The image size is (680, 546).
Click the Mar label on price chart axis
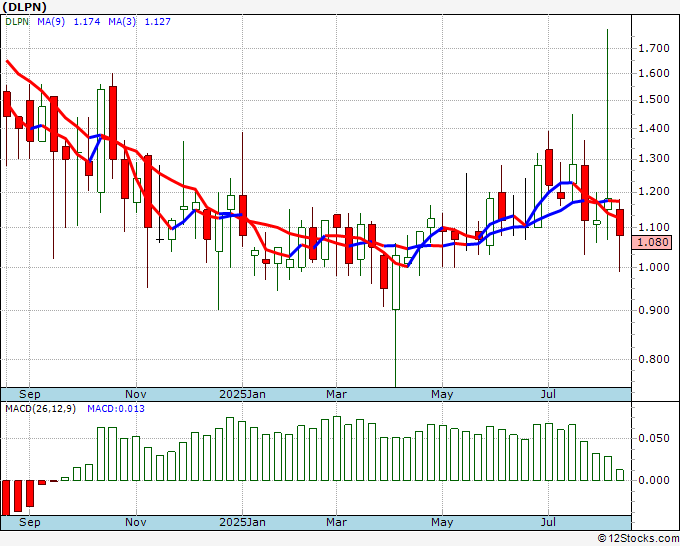coord(336,394)
